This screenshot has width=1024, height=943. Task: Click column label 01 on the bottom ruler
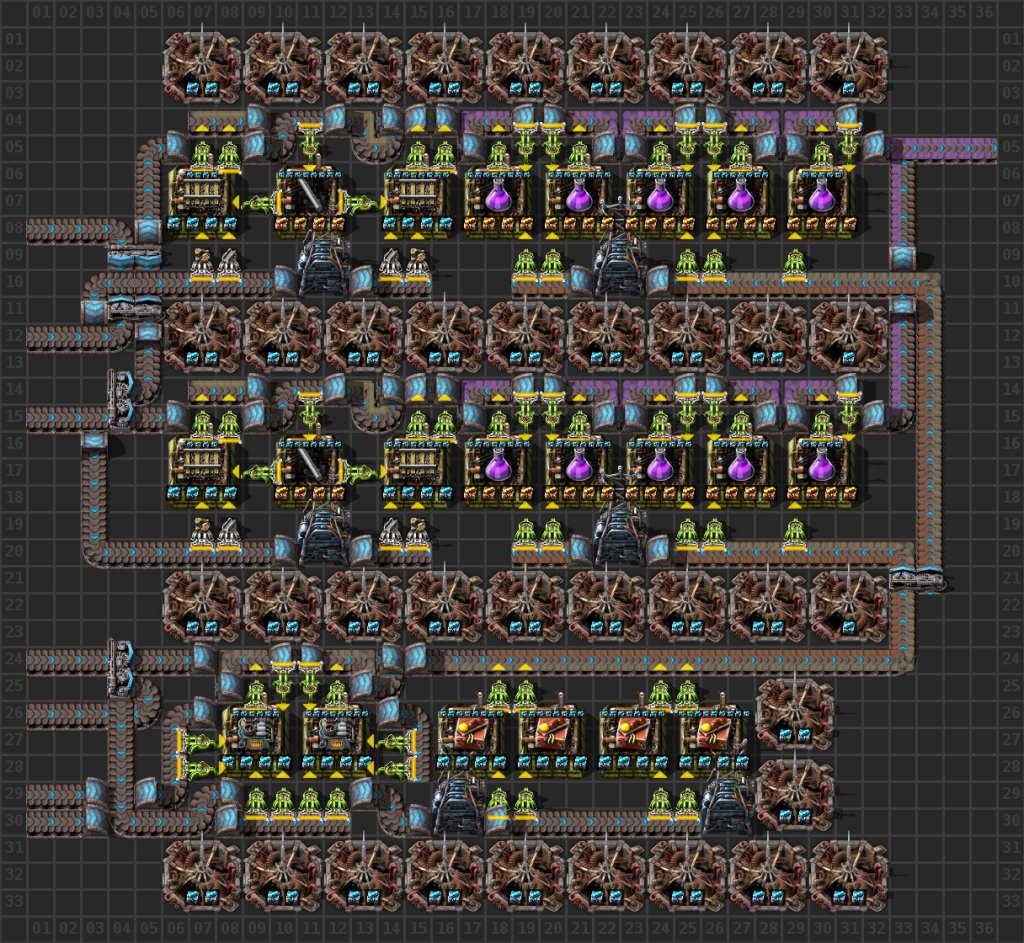click(x=40, y=927)
